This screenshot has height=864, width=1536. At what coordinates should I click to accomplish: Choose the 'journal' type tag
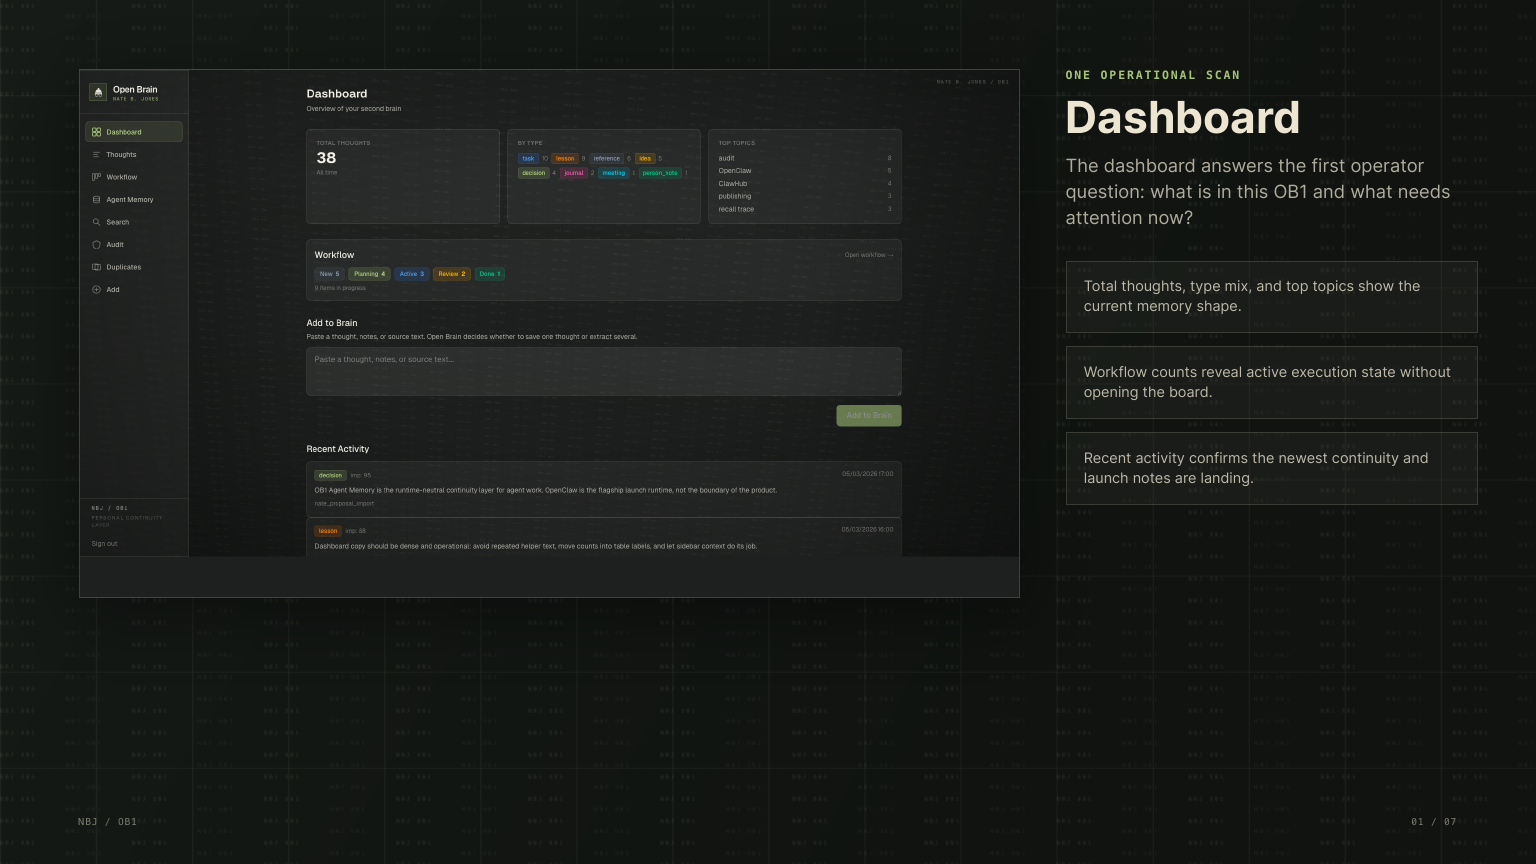coord(574,173)
